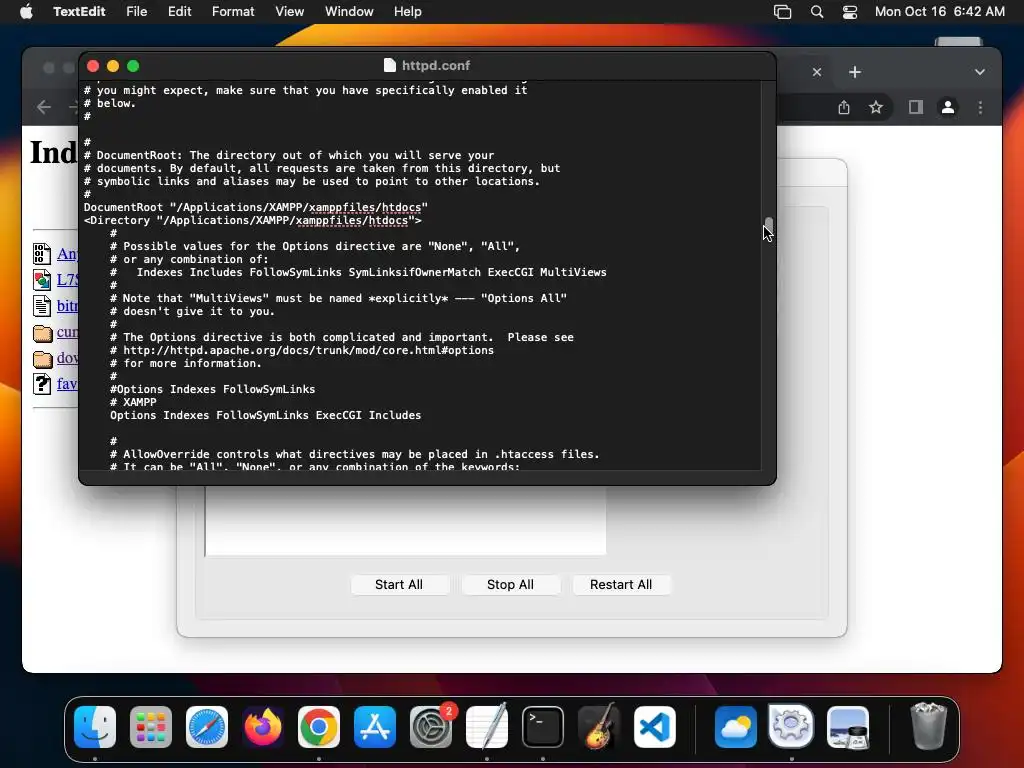Click the folder icon beside 'cur' link

pos(42,332)
